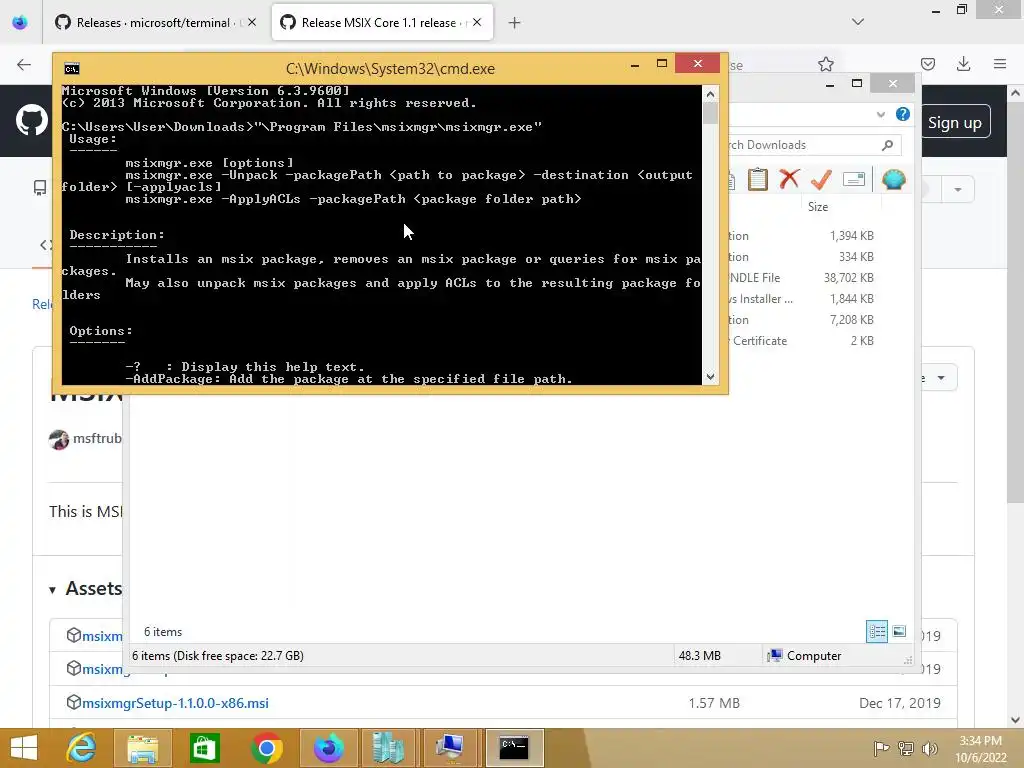The width and height of the screenshot is (1024, 768).
Task: Bookmark this page with the star
Action: (825, 64)
